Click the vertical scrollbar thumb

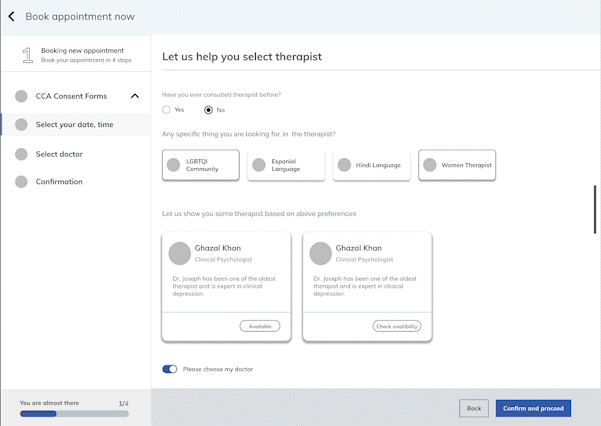pos(596,208)
